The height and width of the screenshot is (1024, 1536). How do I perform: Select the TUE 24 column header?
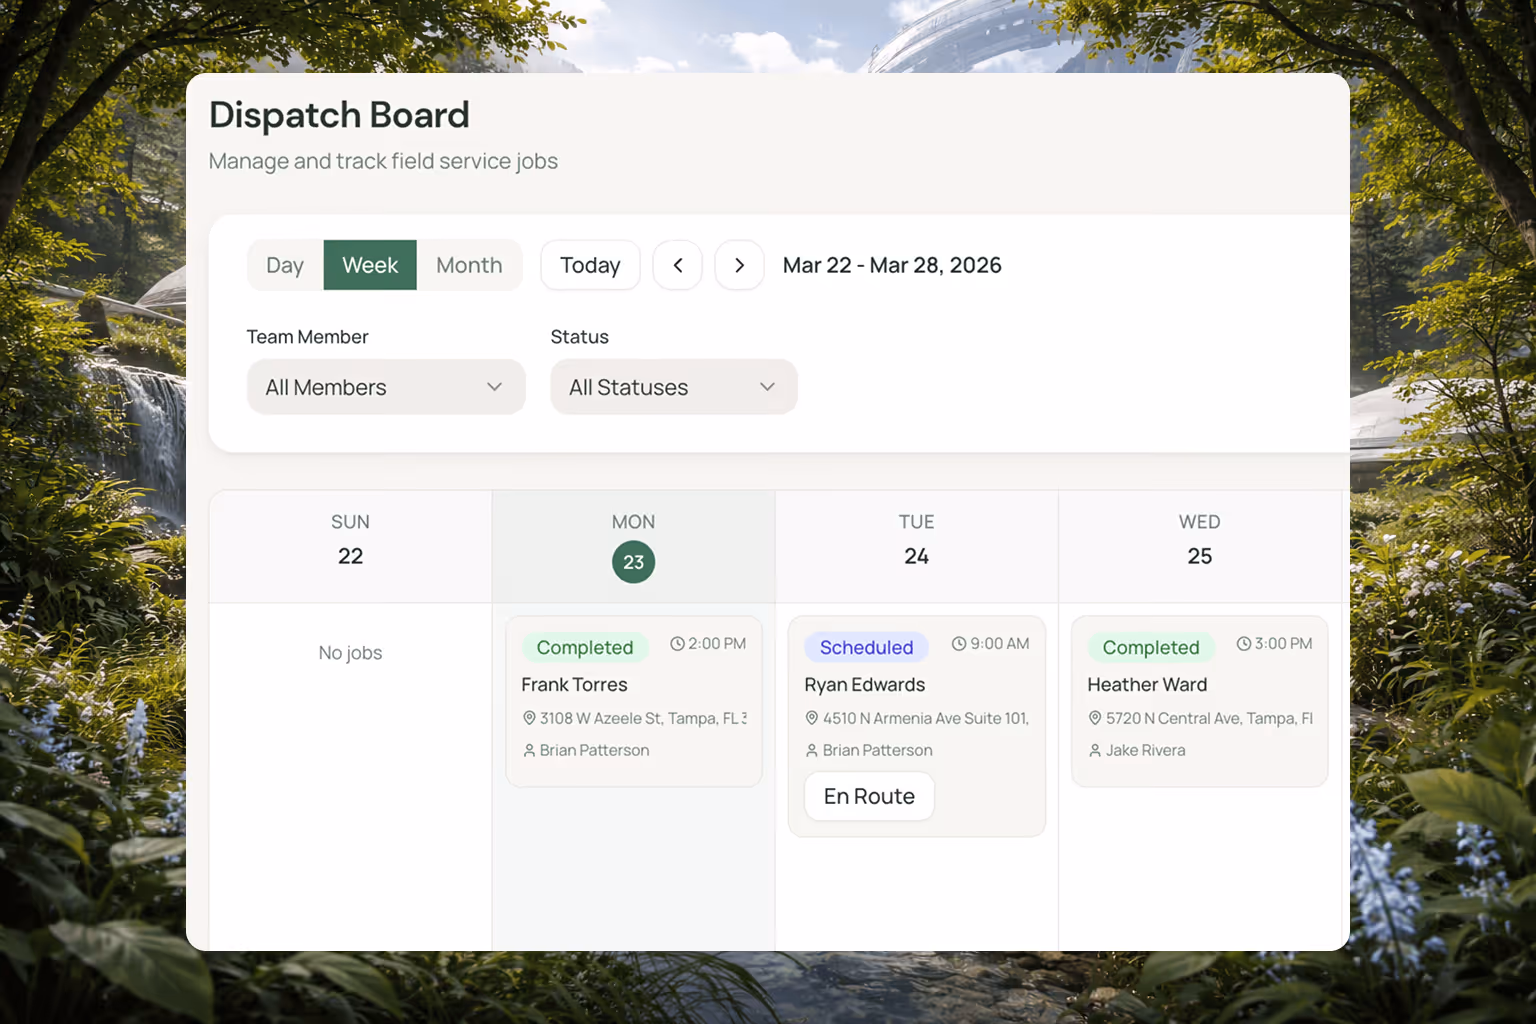(917, 546)
